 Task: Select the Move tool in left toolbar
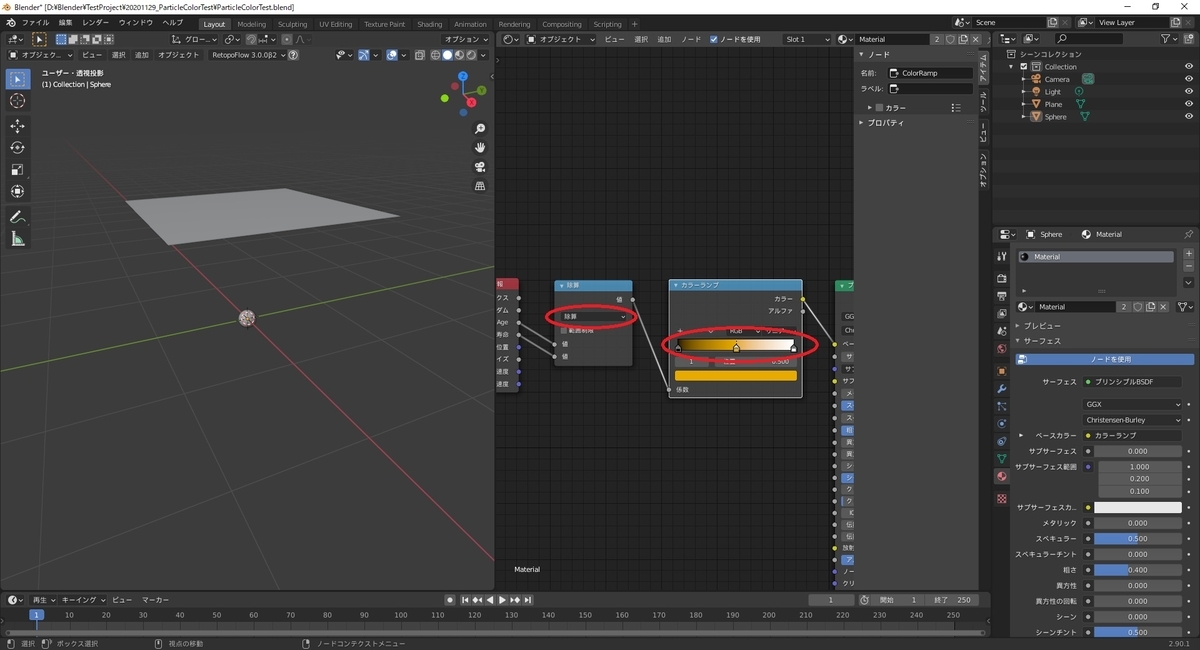(17, 126)
